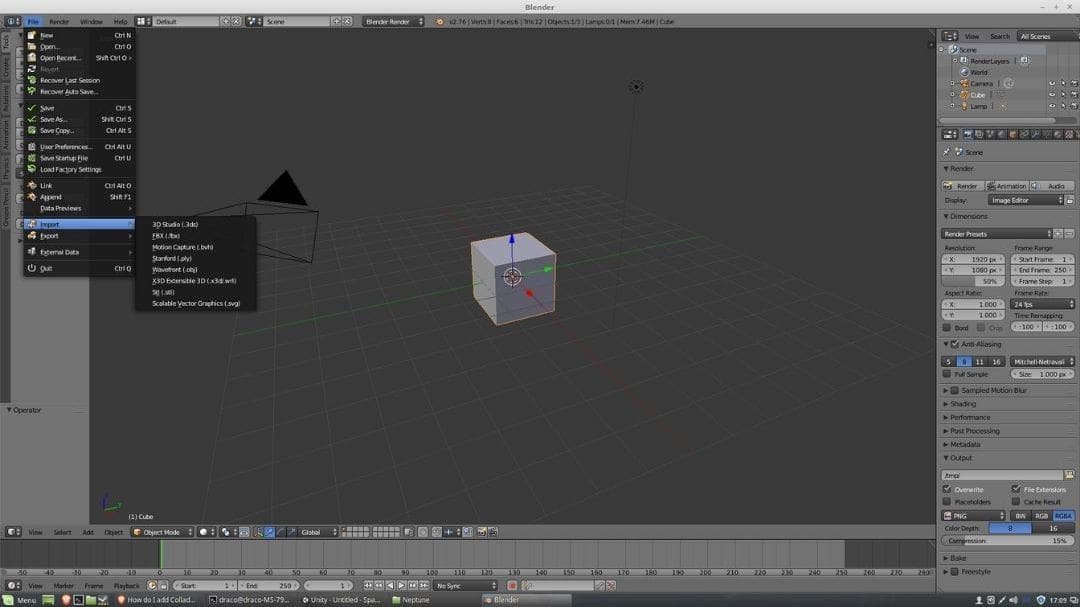Viewport: 1080px width, 607px height.
Task: Click the horizontal scrollbar in outliner
Action: tap(997, 121)
